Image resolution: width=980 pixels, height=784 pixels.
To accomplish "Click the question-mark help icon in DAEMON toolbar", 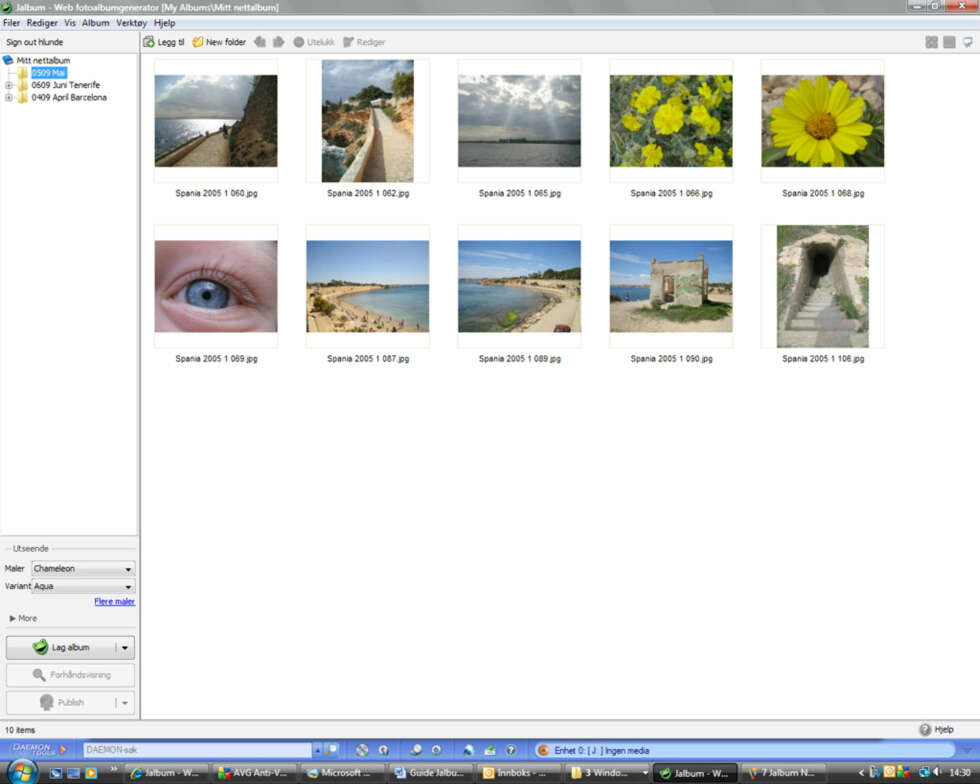I will pos(511,750).
